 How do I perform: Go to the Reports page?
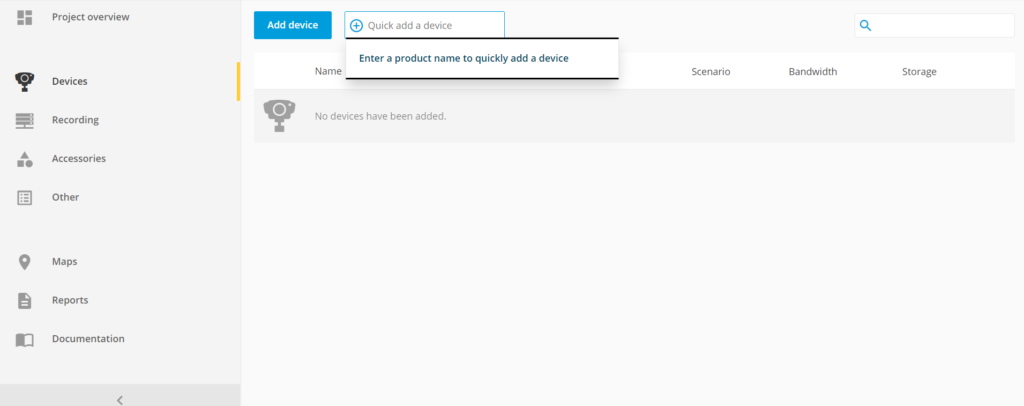click(70, 300)
